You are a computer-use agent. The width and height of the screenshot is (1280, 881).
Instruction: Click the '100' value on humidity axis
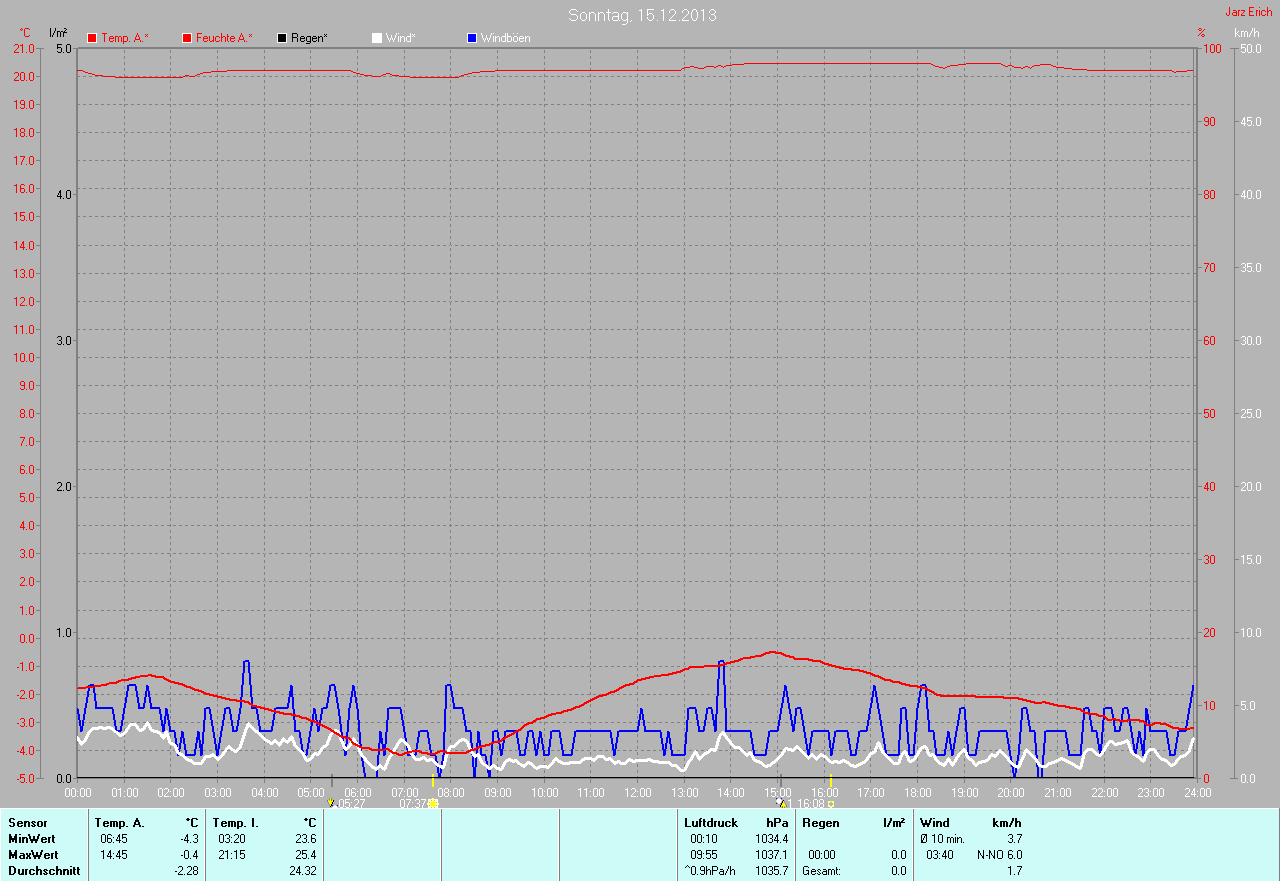point(1211,49)
